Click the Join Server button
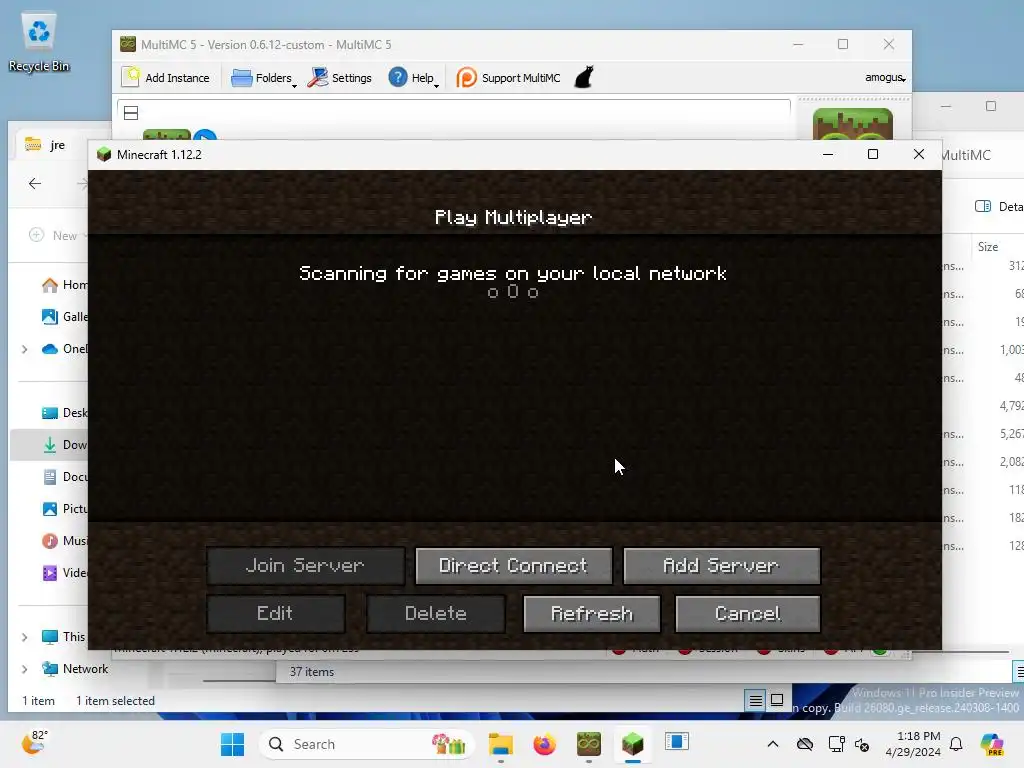 point(305,566)
